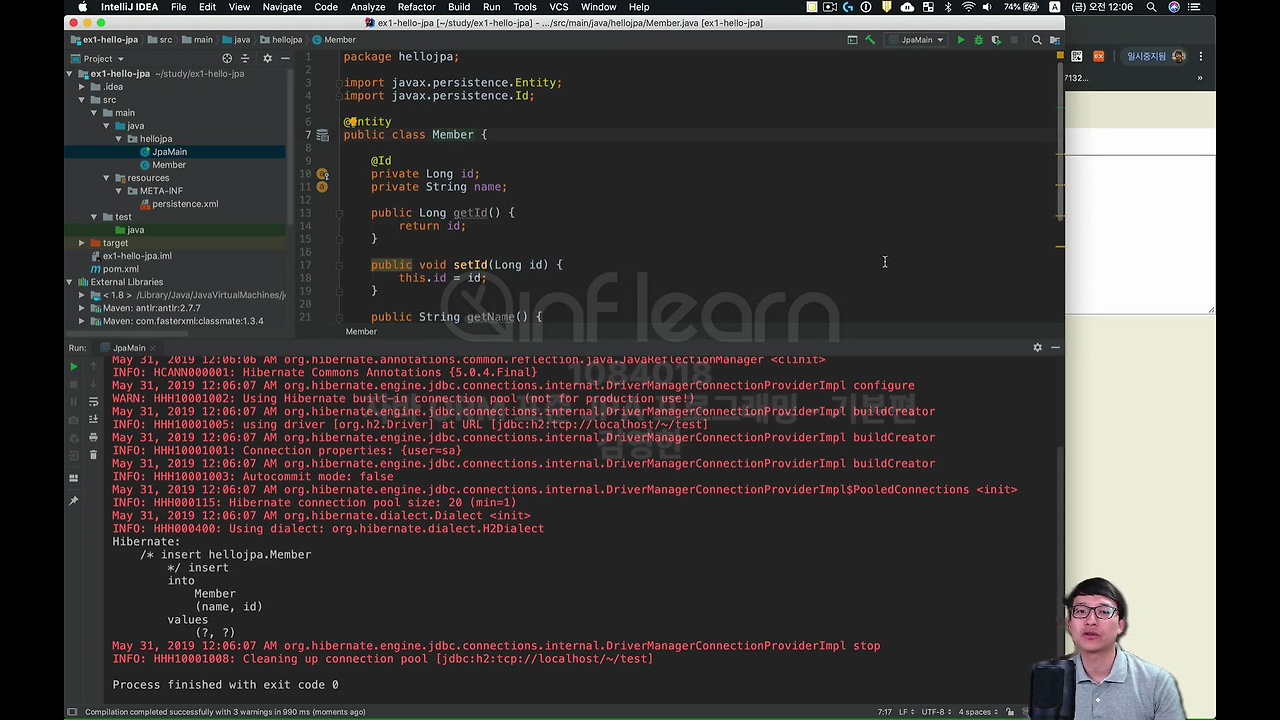This screenshot has width=1280, height=720.
Task: Open the JpaMain run configuration dropdown
Action: pos(916,40)
